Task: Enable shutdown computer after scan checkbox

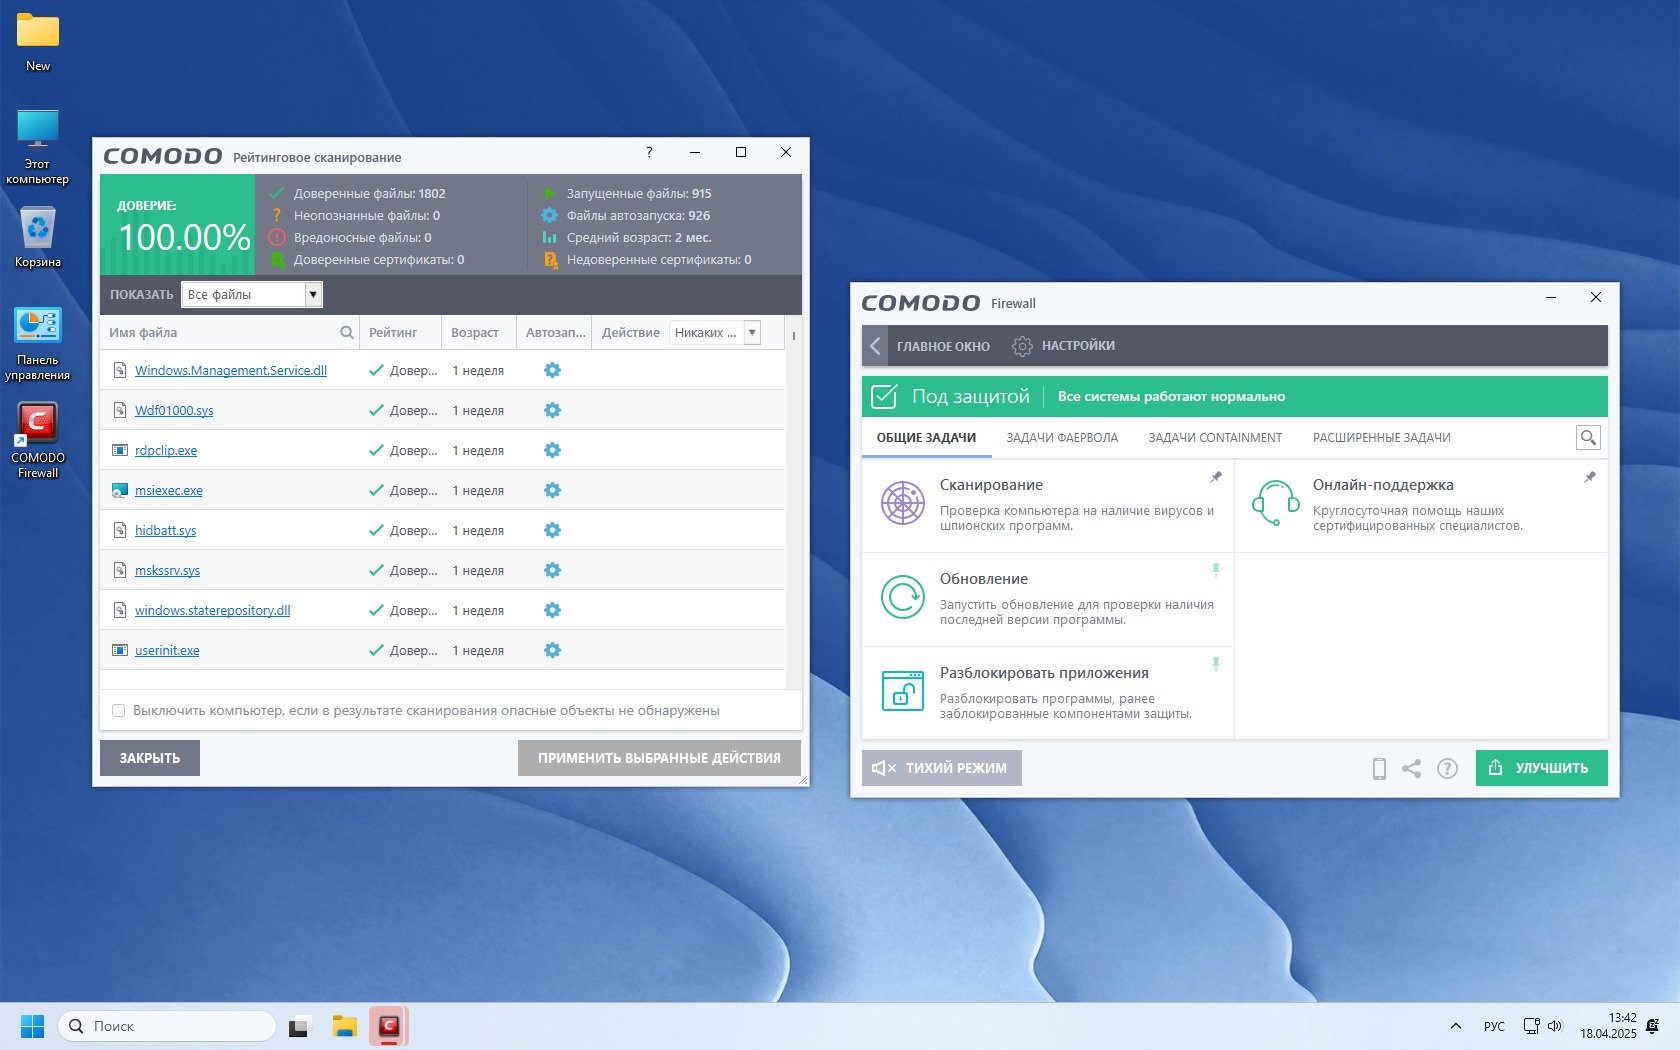Action: (119, 711)
